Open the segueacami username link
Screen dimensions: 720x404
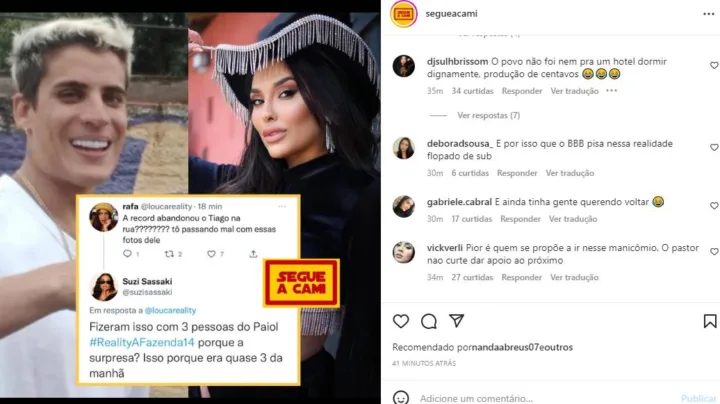[x=451, y=14]
